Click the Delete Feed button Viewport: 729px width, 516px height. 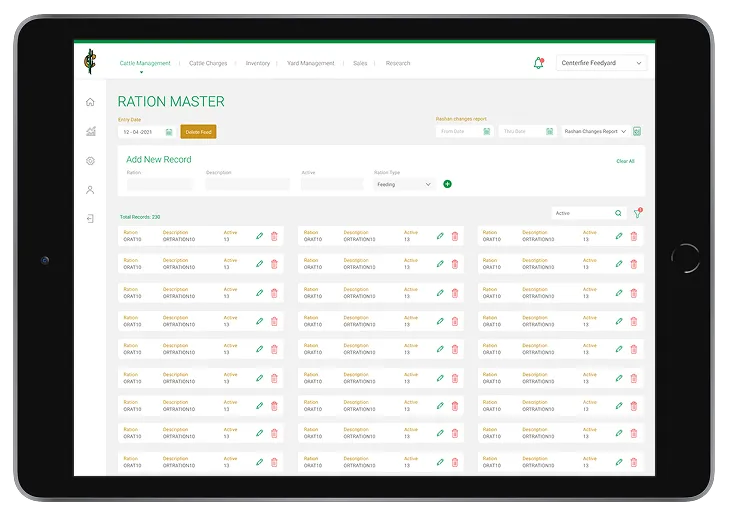[198, 132]
